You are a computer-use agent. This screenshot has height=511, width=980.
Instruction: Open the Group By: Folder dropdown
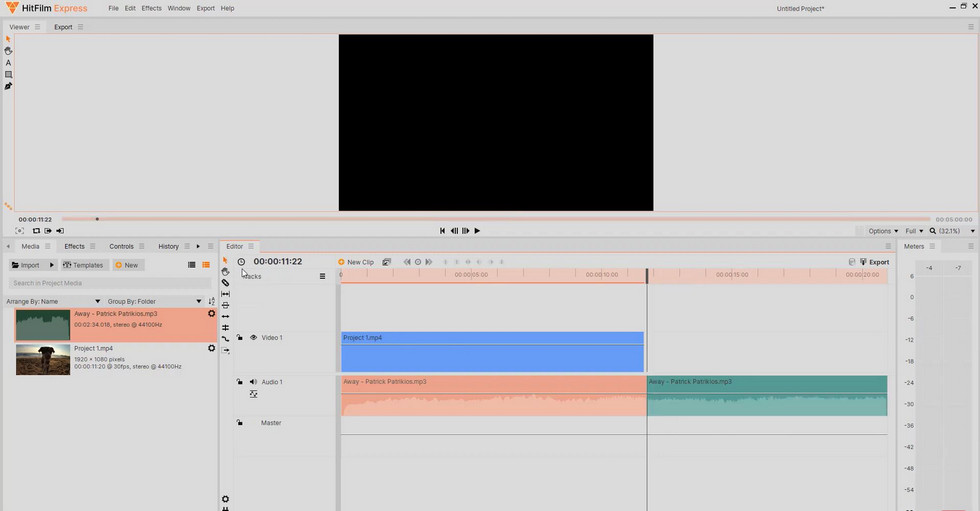(154, 301)
